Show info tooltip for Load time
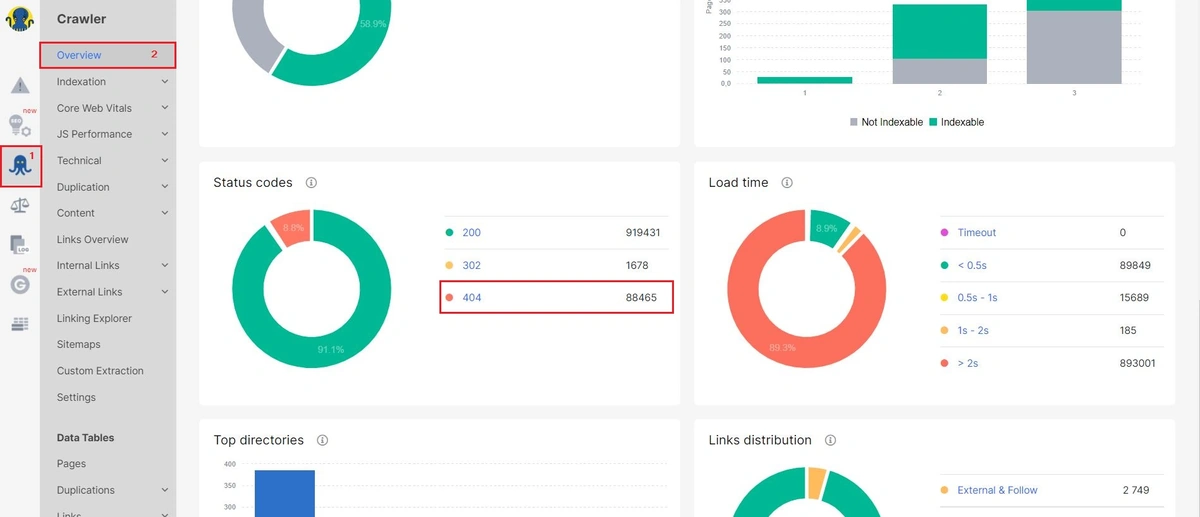The height and width of the screenshot is (517, 1200). [x=787, y=183]
